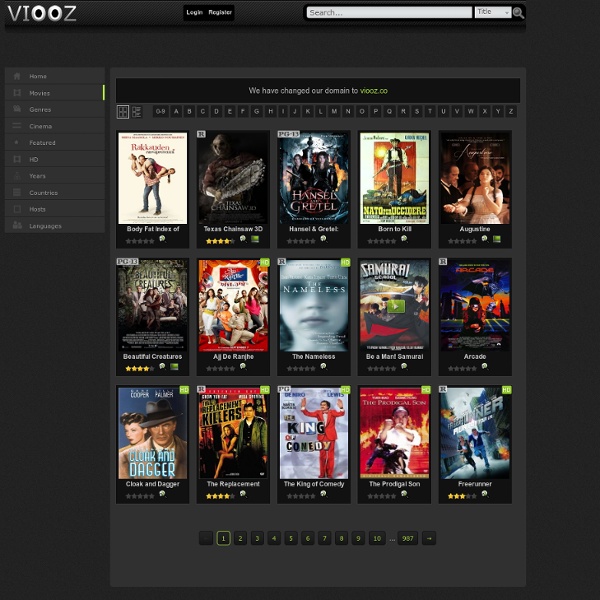The image size is (600, 600).
Task: Click the Home sidebar icon
Action: point(17,76)
